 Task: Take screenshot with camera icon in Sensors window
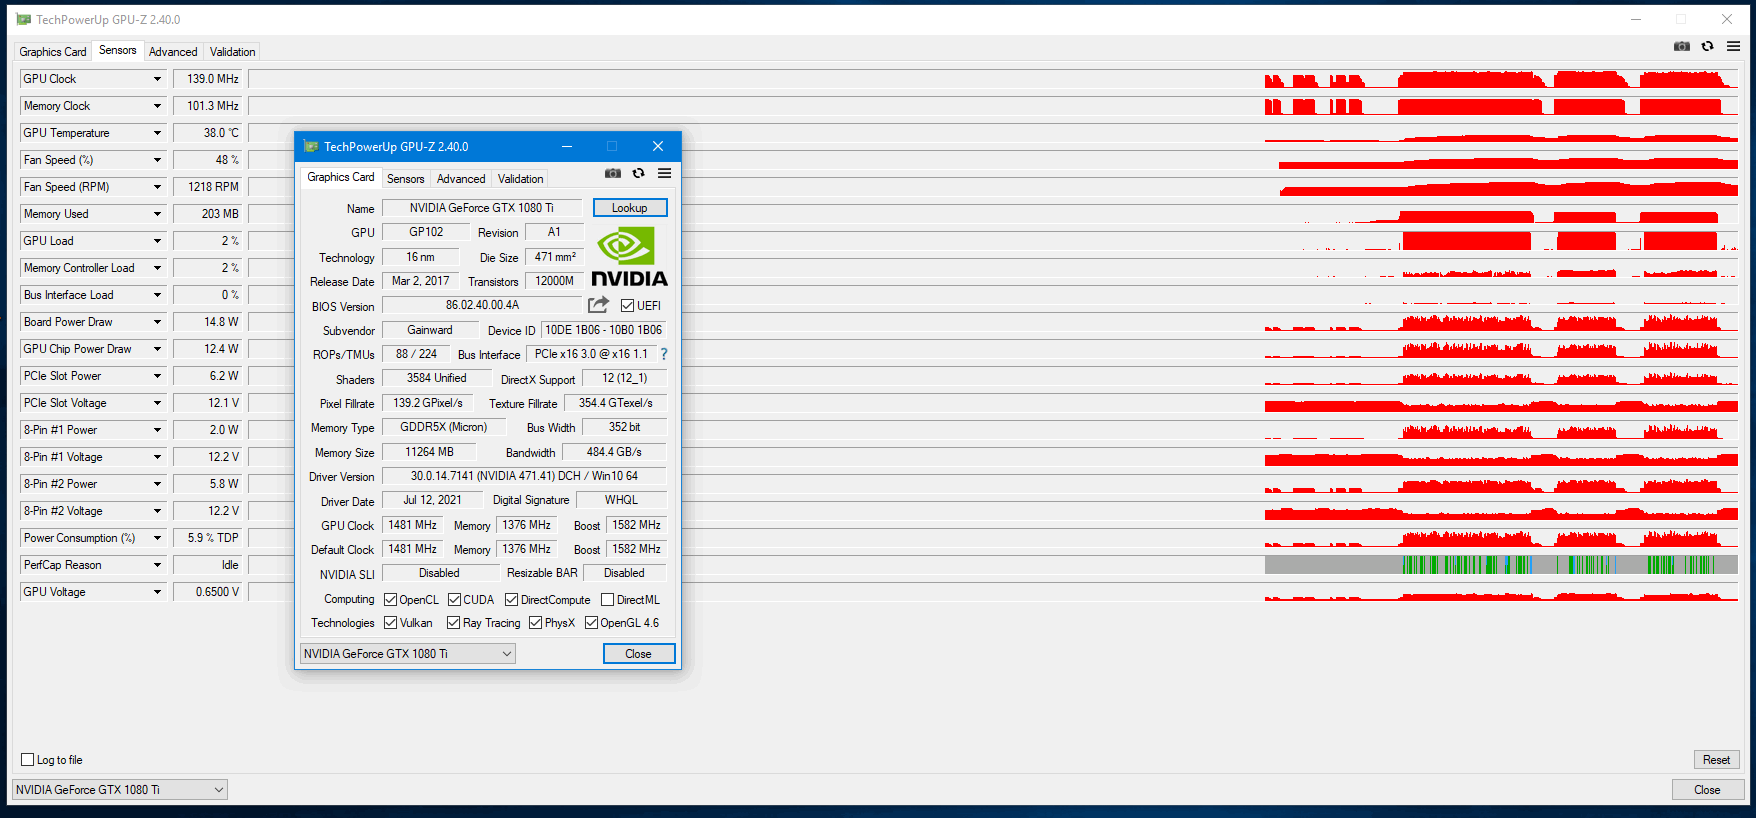[1682, 46]
